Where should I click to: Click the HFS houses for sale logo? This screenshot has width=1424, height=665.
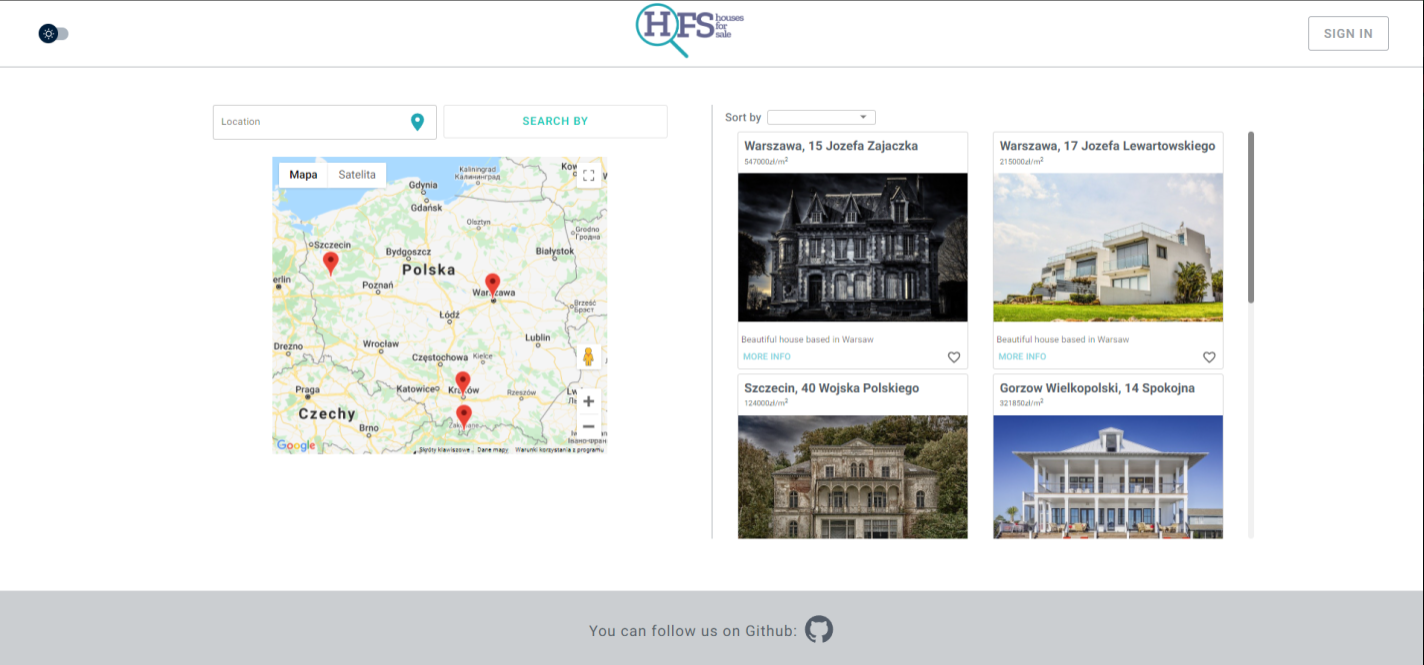point(690,30)
